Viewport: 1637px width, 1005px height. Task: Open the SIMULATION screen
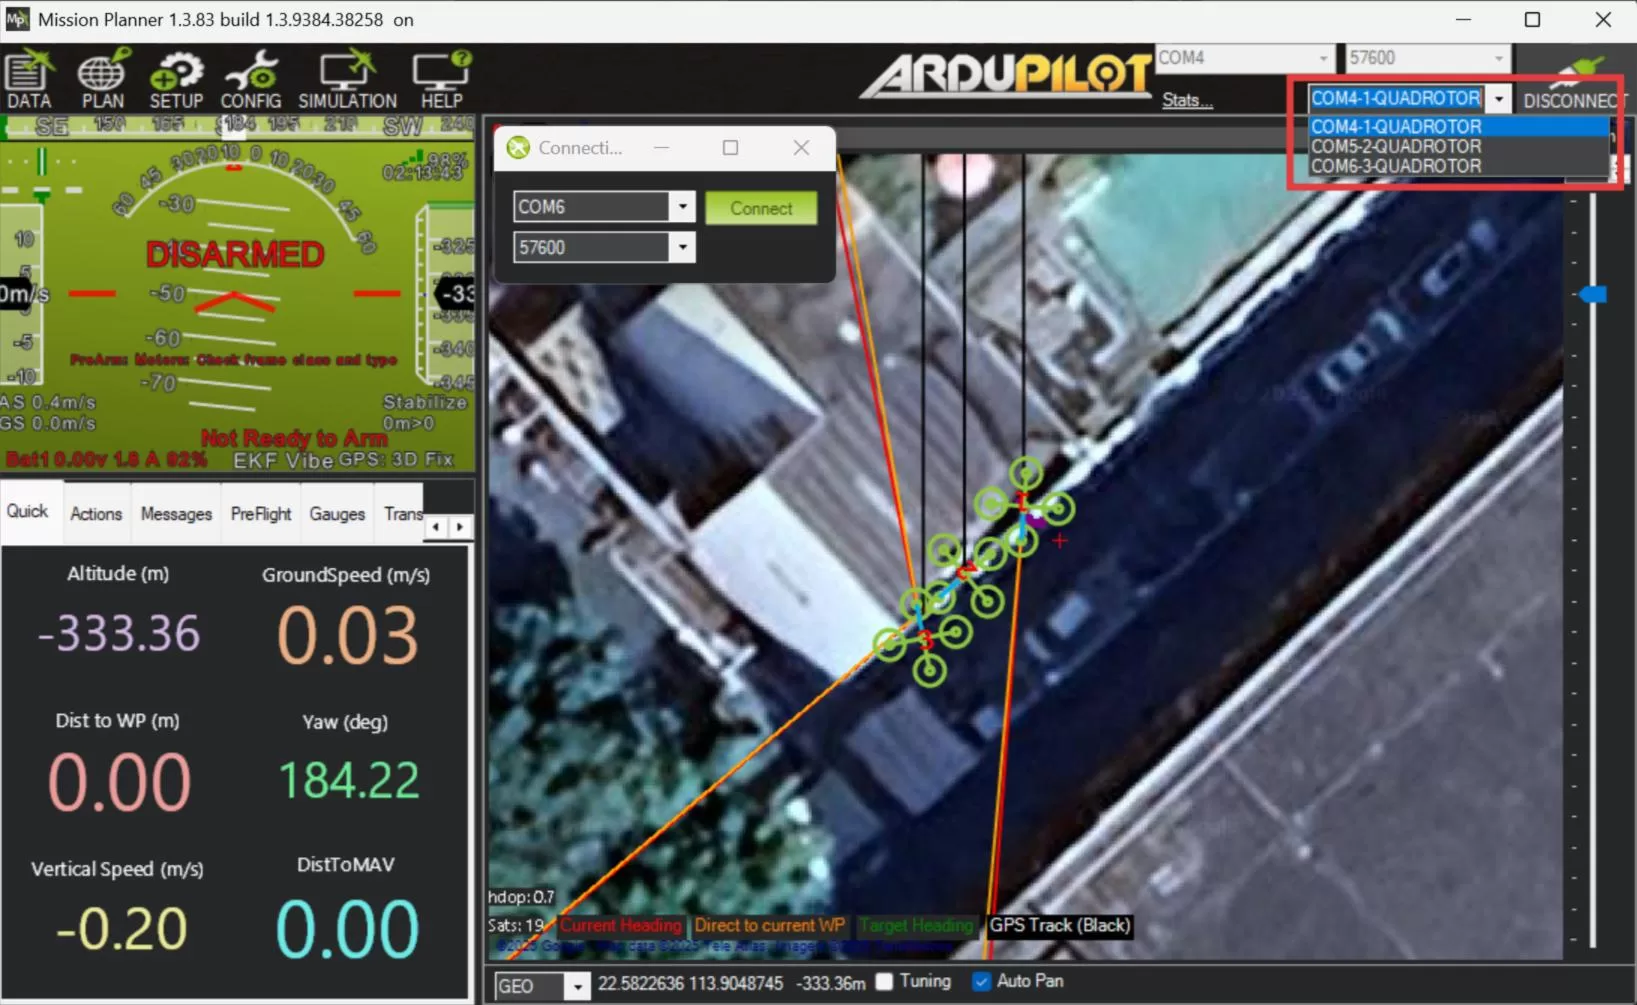click(x=347, y=79)
